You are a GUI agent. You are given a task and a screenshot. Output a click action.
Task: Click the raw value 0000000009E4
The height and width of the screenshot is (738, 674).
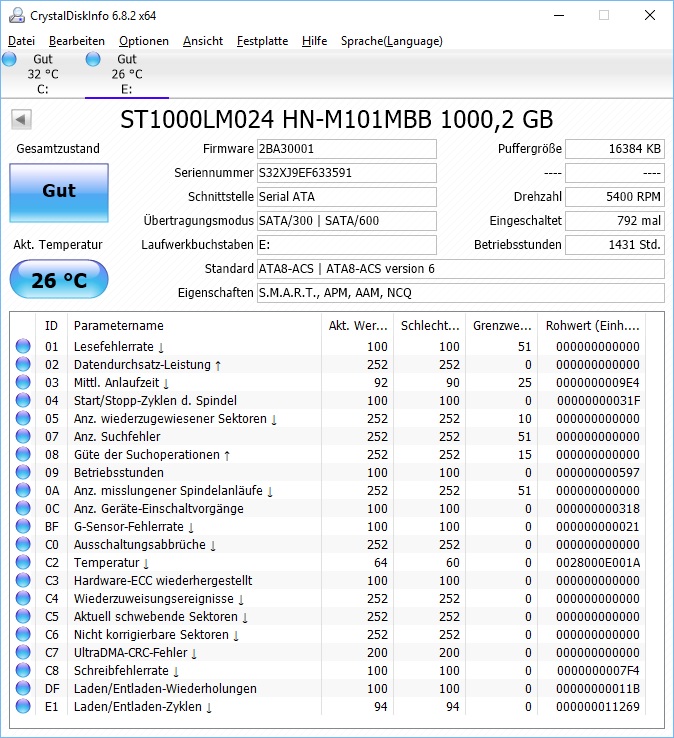[x=598, y=382]
